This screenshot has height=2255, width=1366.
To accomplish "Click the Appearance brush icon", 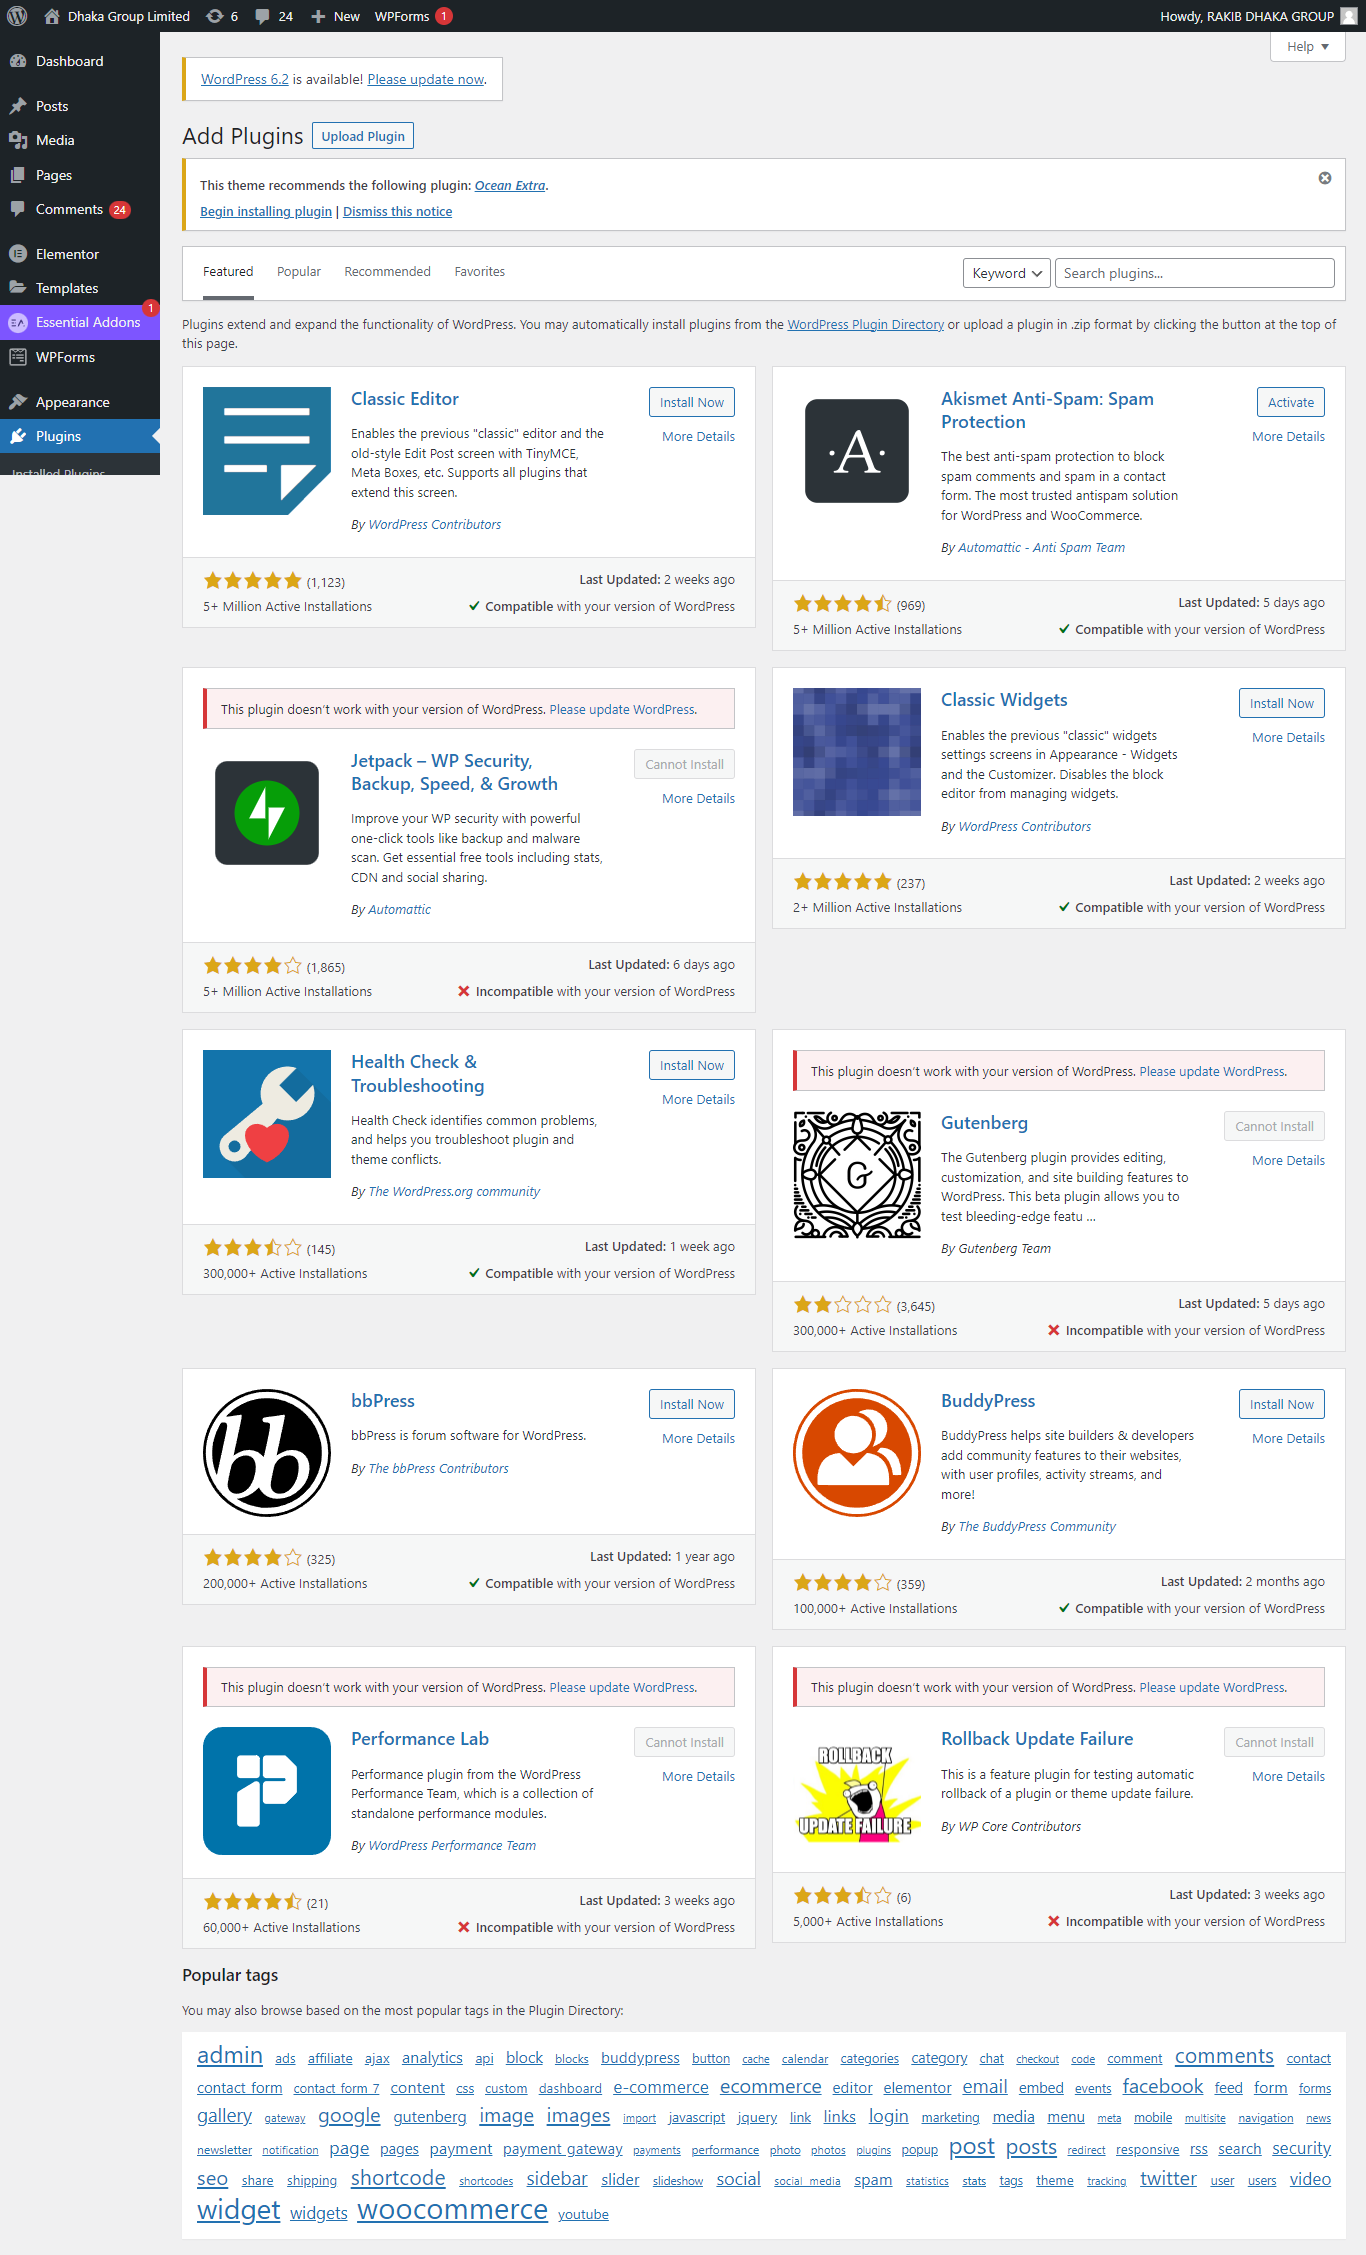I will click(18, 402).
